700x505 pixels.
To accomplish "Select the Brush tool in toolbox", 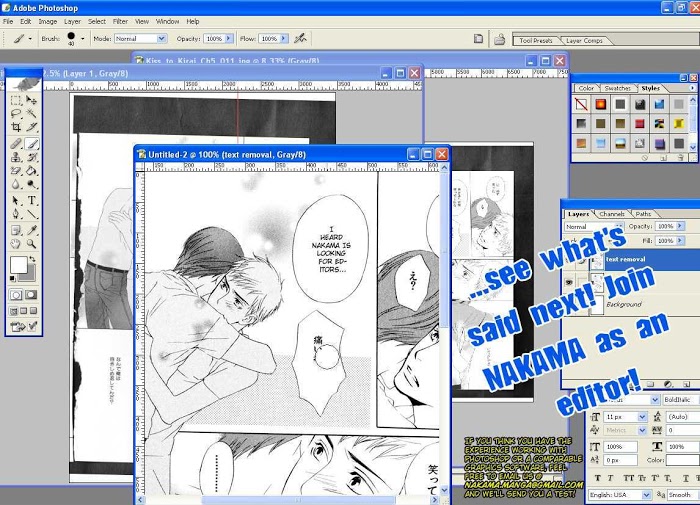I will pos(32,143).
